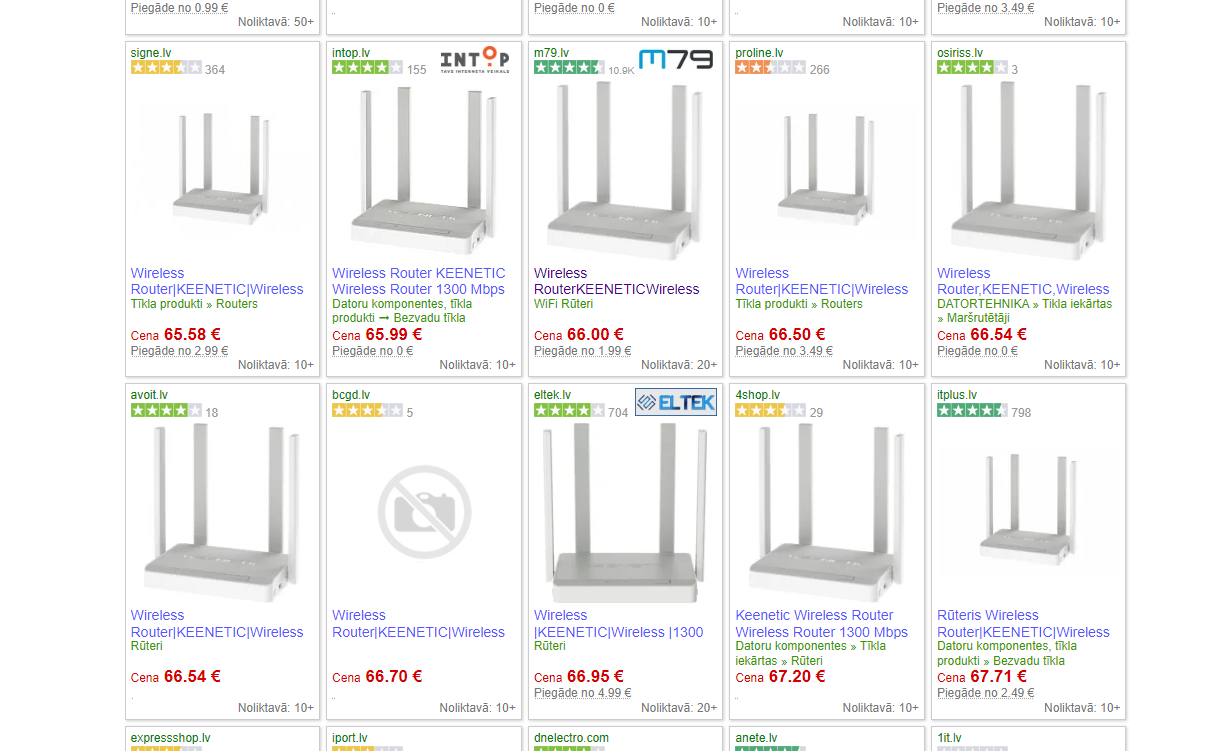Open proline.lv star rating
Screen dimensions: 1214x751
point(770,68)
